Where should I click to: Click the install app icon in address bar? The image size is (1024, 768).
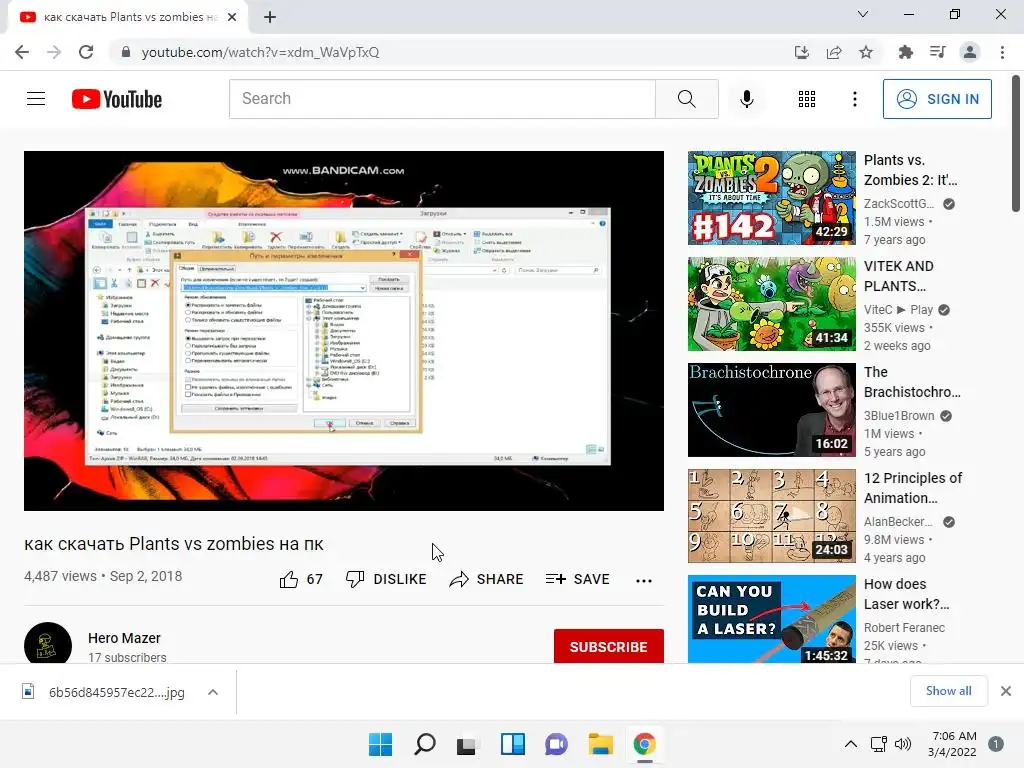(x=802, y=52)
